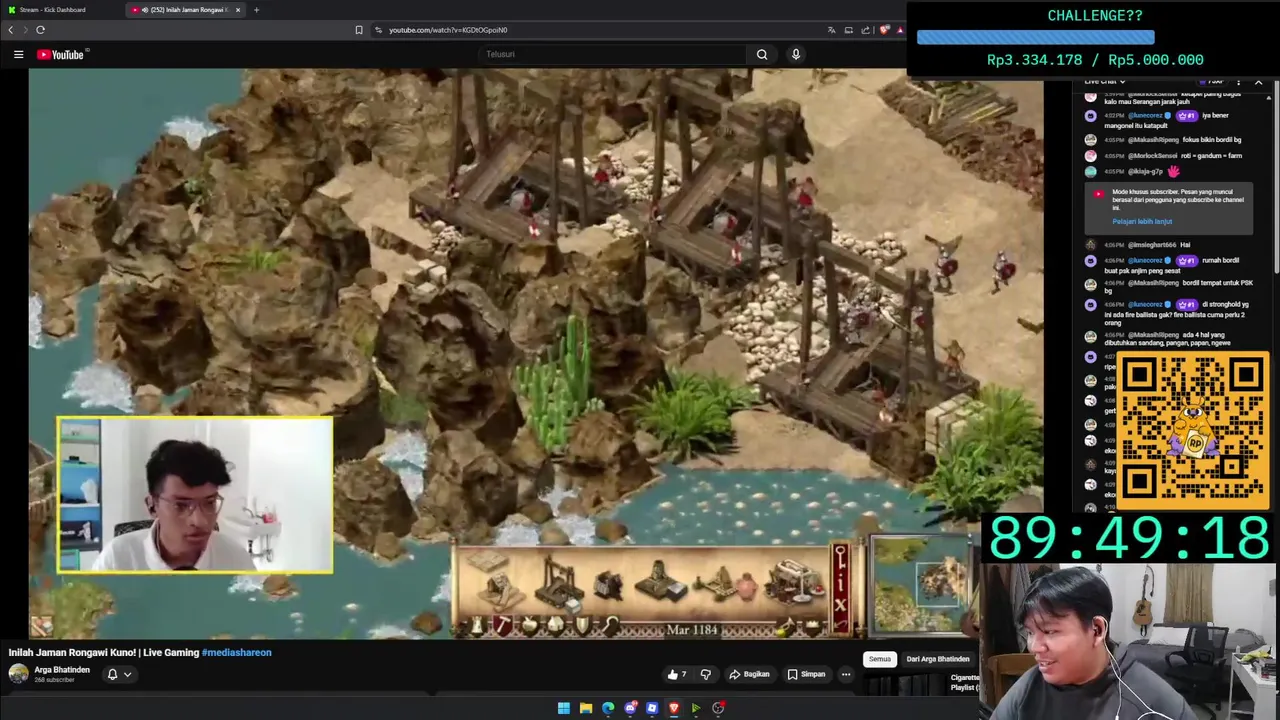Open File Explorer from the taskbar
Image resolution: width=1280 pixels, height=720 pixels.
click(586, 708)
